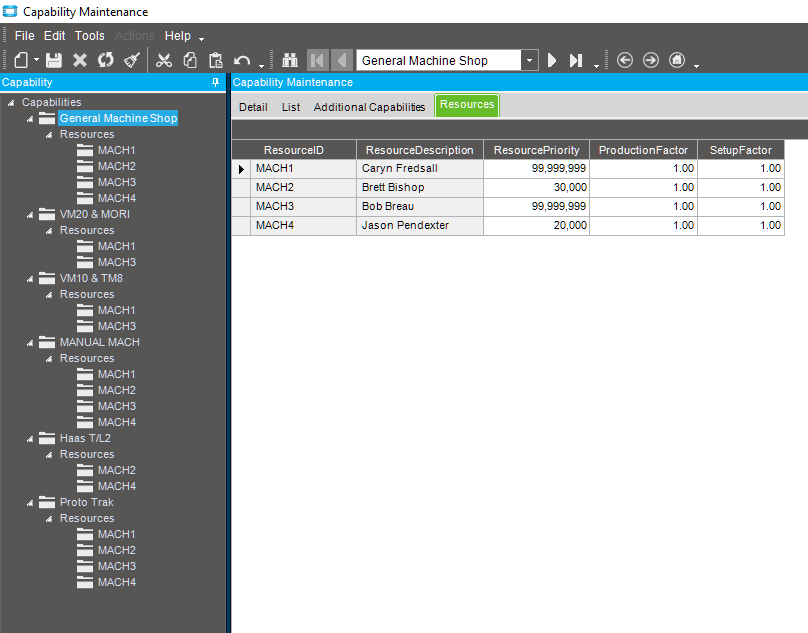This screenshot has height=633, width=808.
Task: Select the Haas T/L2 capability in tree
Action: point(85,438)
